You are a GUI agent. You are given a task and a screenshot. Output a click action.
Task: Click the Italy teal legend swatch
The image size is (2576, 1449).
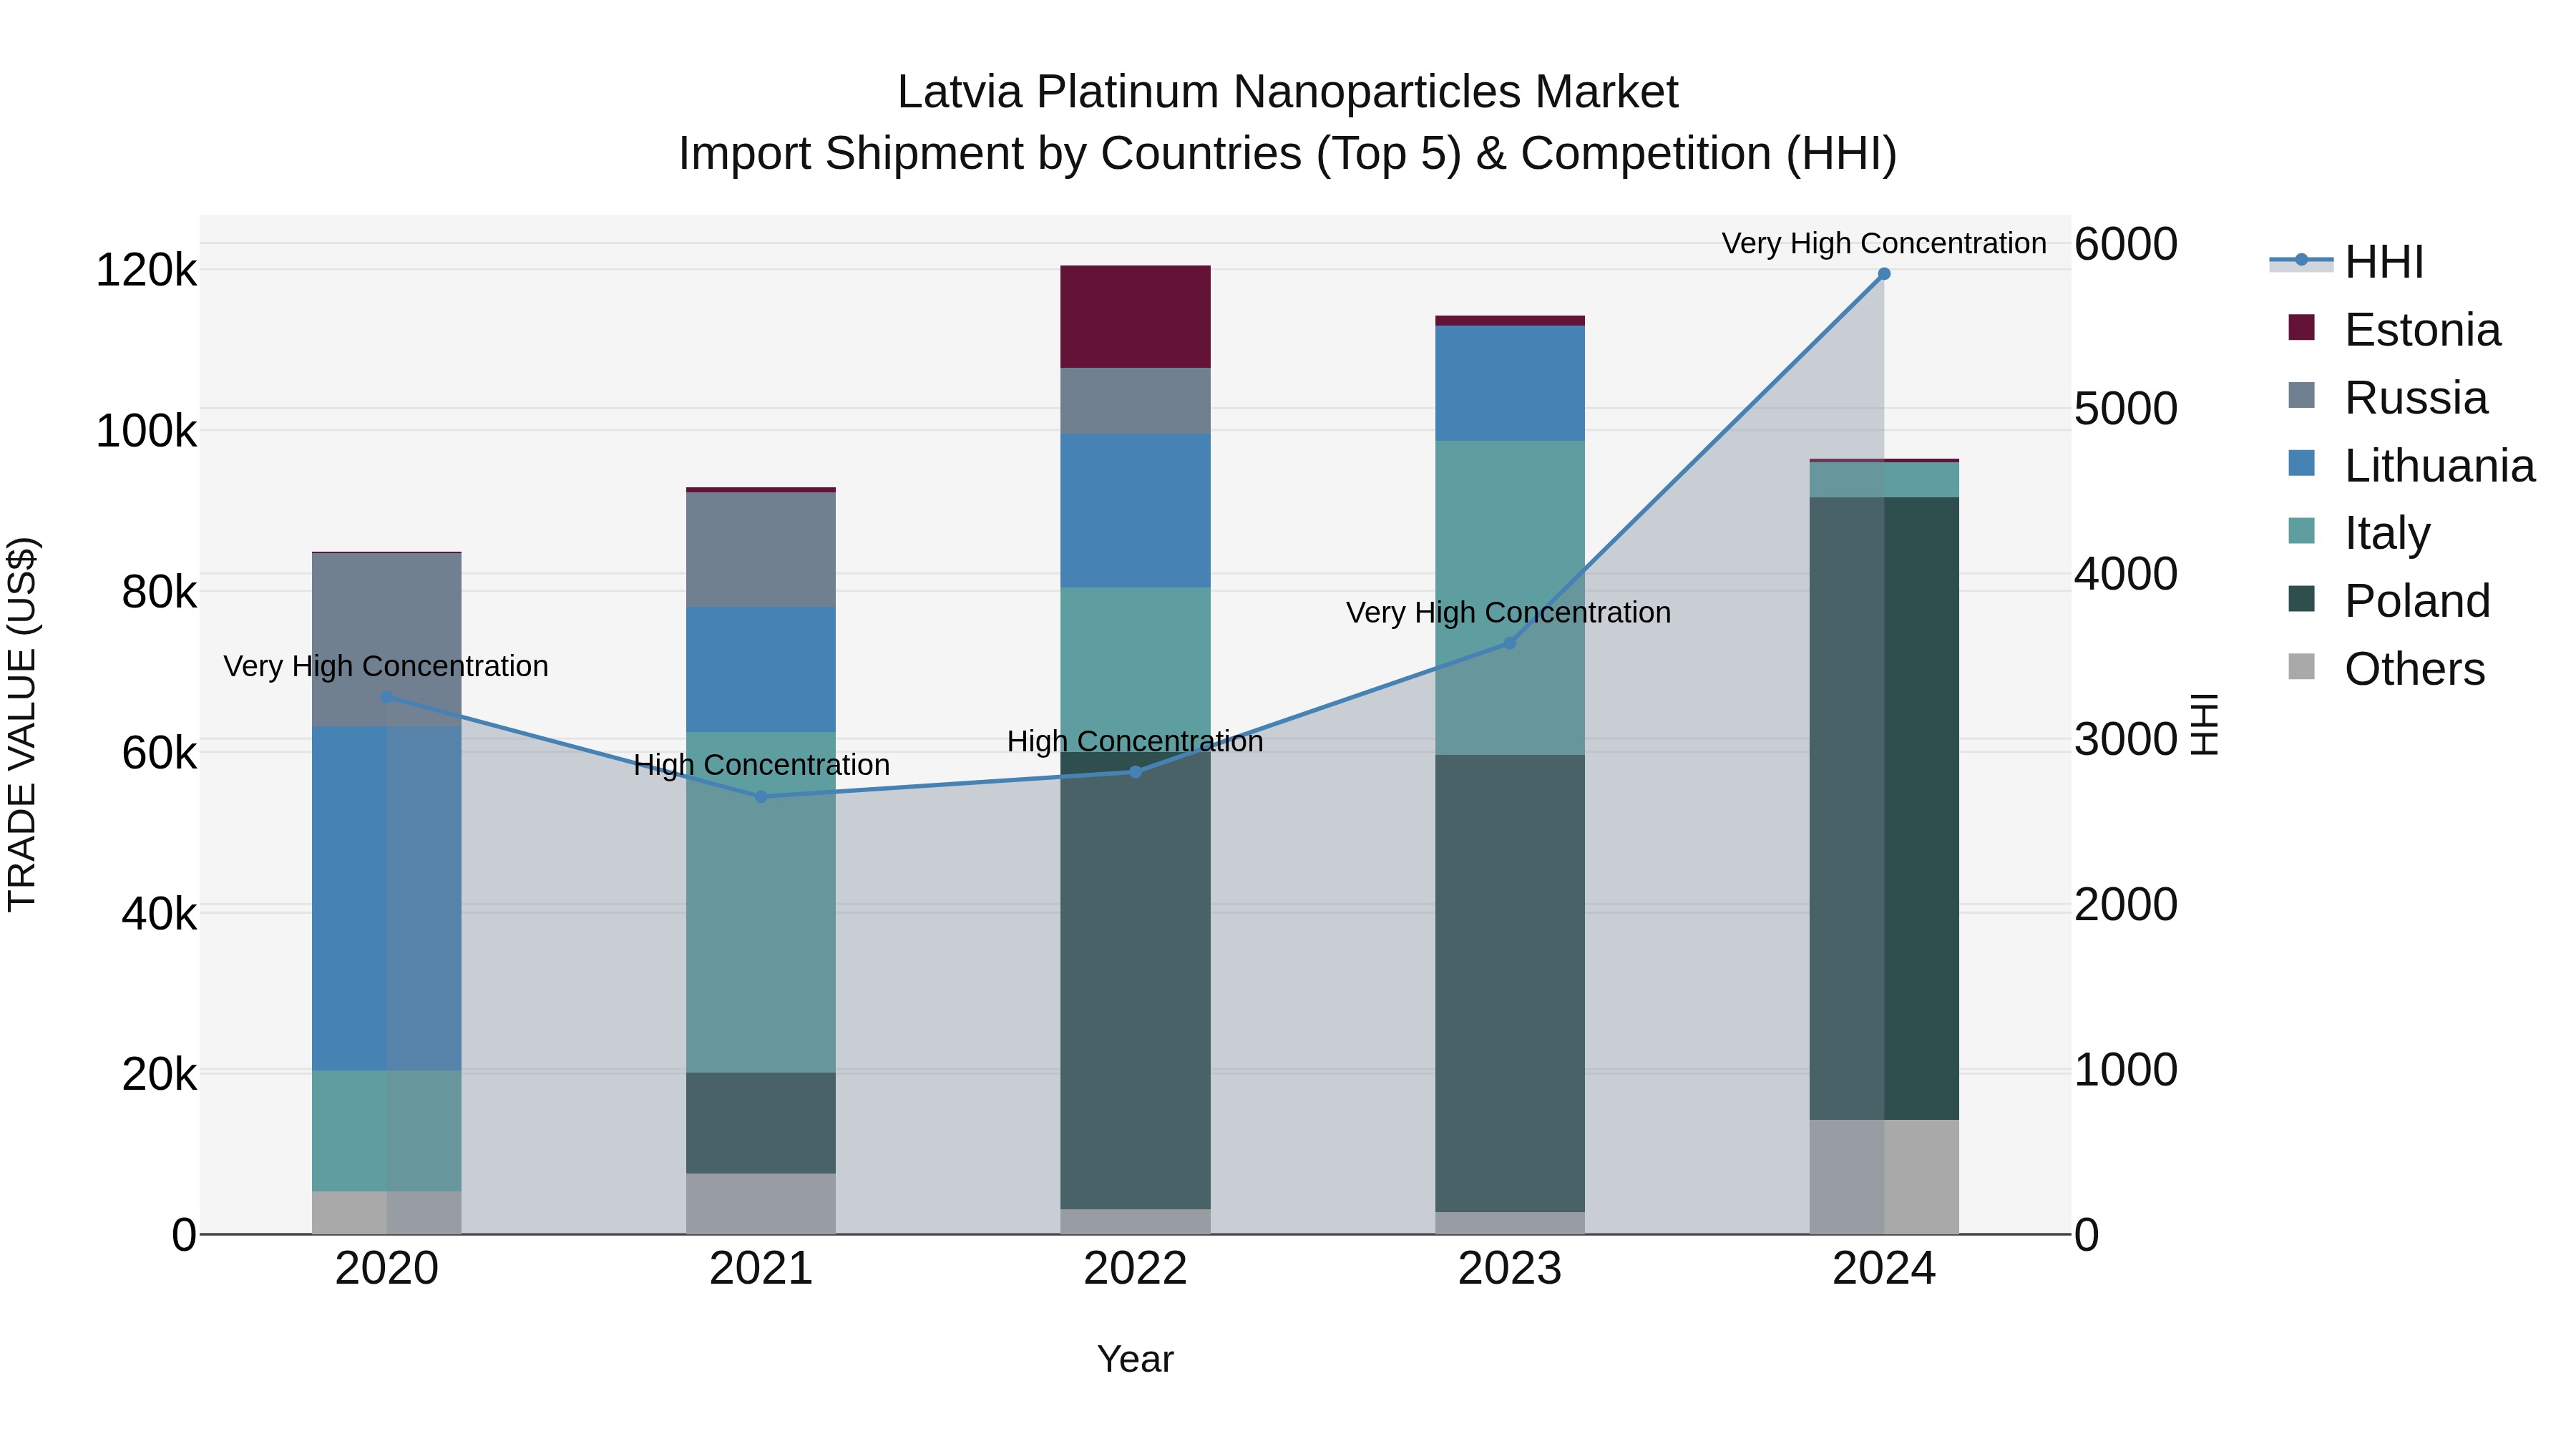click(2301, 531)
